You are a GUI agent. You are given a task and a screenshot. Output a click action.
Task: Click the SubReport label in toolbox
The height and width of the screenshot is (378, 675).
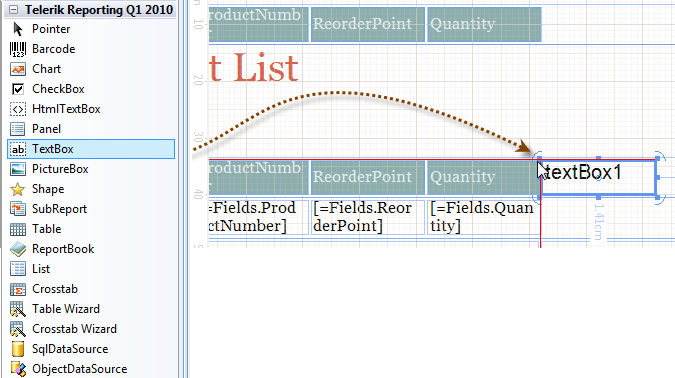pos(59,209)
